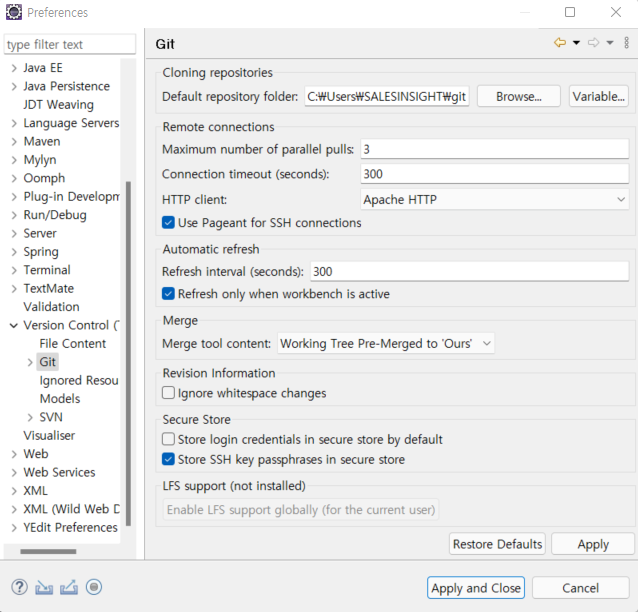This screenshot has width=638, height=612.
Task: Open the forward history dropdown arrow
Action: tap(610, 43)
